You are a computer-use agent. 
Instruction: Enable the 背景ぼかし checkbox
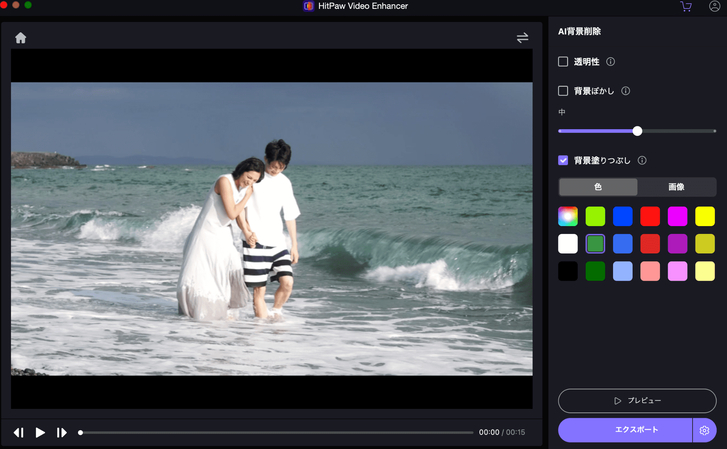pos(563,91)
